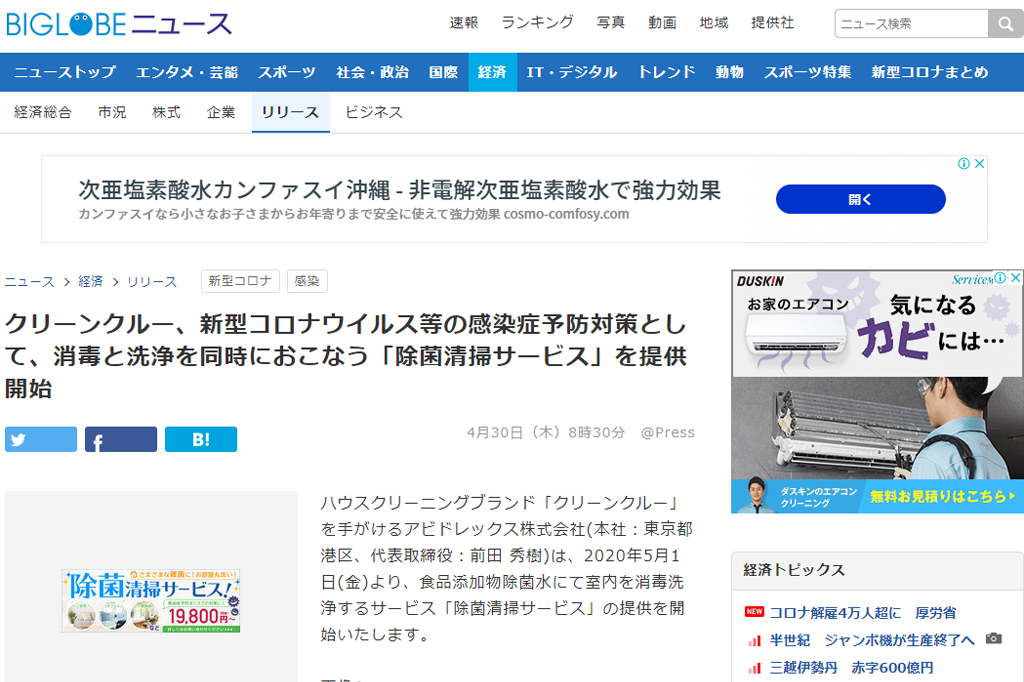Open 地域 in top navigation
Screen dimensions: 1024x682
coord(714,23)
